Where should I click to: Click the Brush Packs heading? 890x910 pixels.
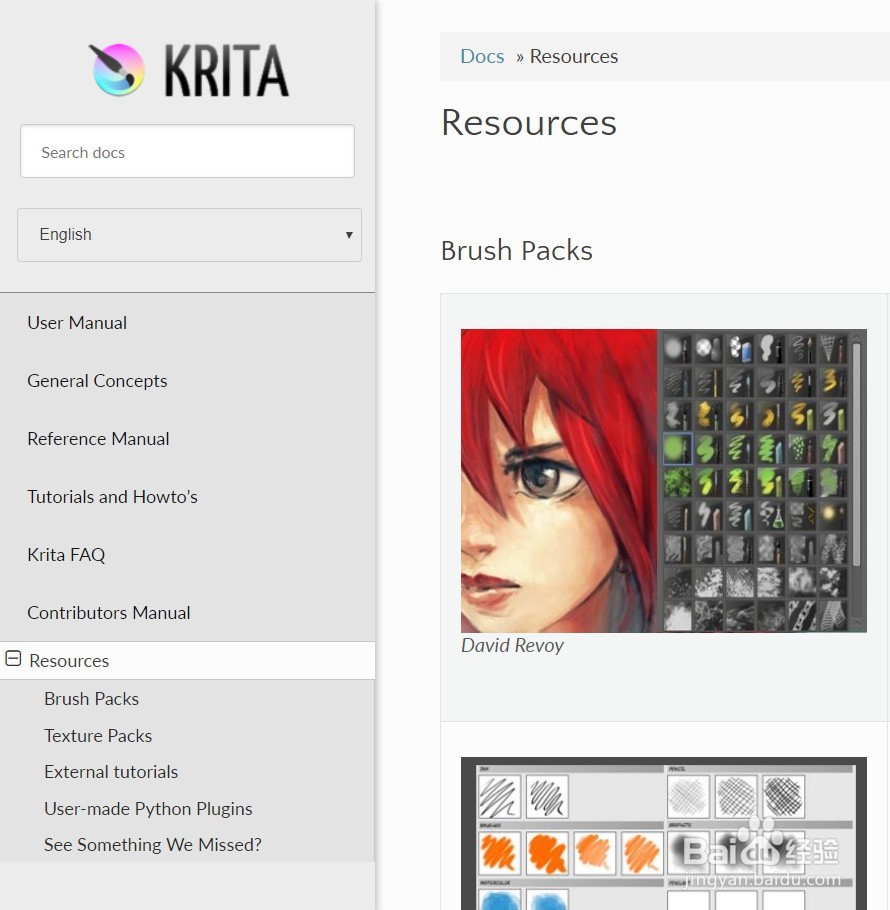[x=516, y=251]
